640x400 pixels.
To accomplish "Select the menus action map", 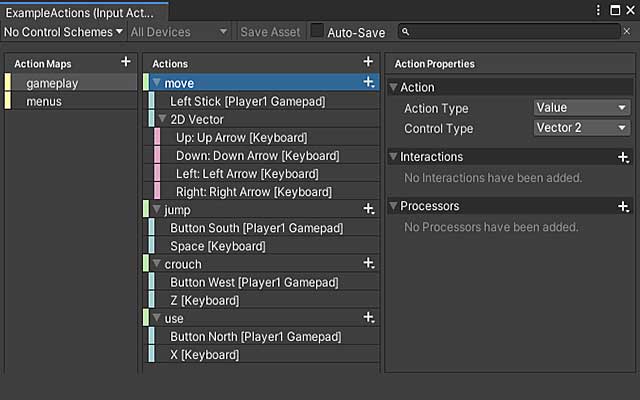I will click(71, 101).
